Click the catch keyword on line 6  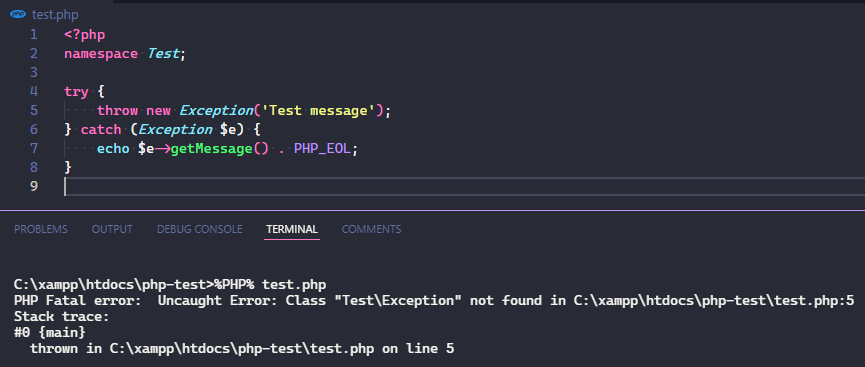tap(101, 130)
